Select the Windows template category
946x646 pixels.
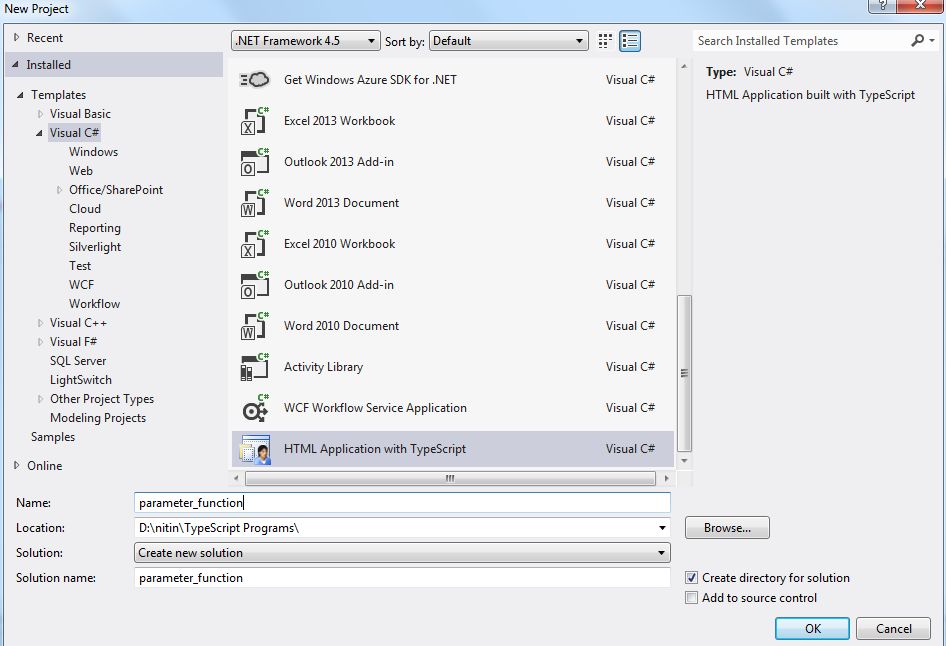pyautogui.click(x=94, y=151)
